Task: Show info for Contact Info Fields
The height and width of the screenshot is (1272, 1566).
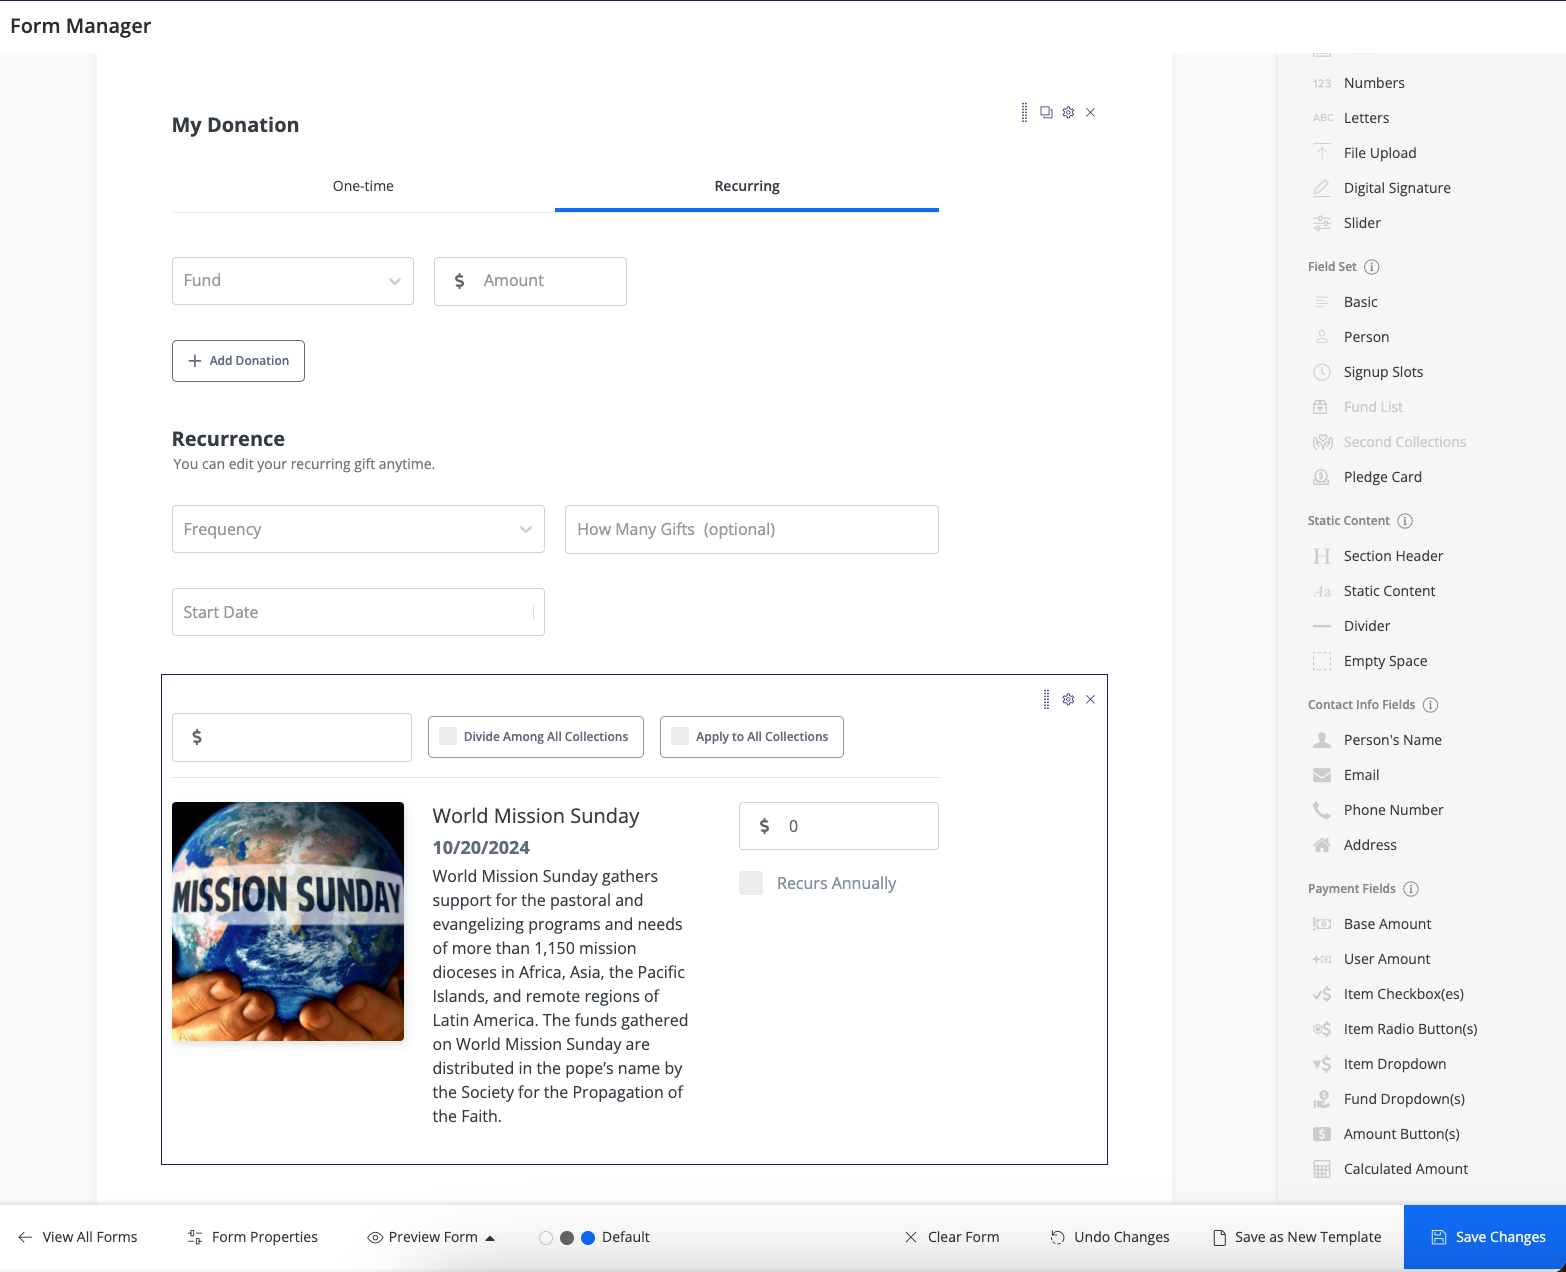Action: [1431, 705]
